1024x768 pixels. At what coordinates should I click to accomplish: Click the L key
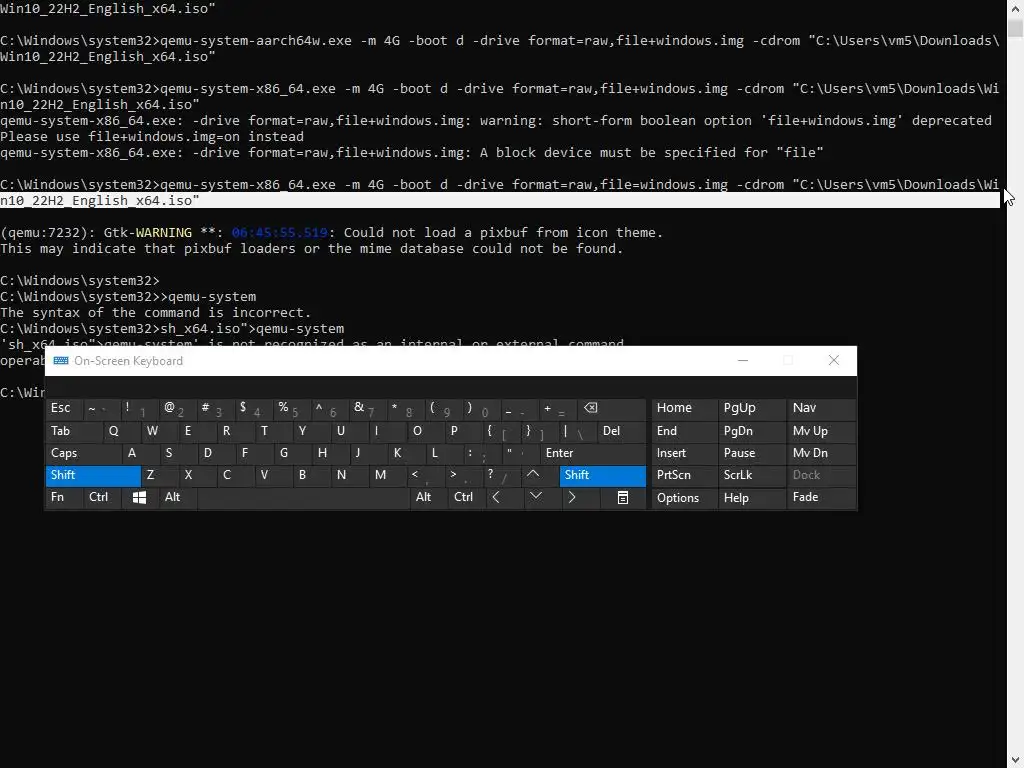click(443, 453)
